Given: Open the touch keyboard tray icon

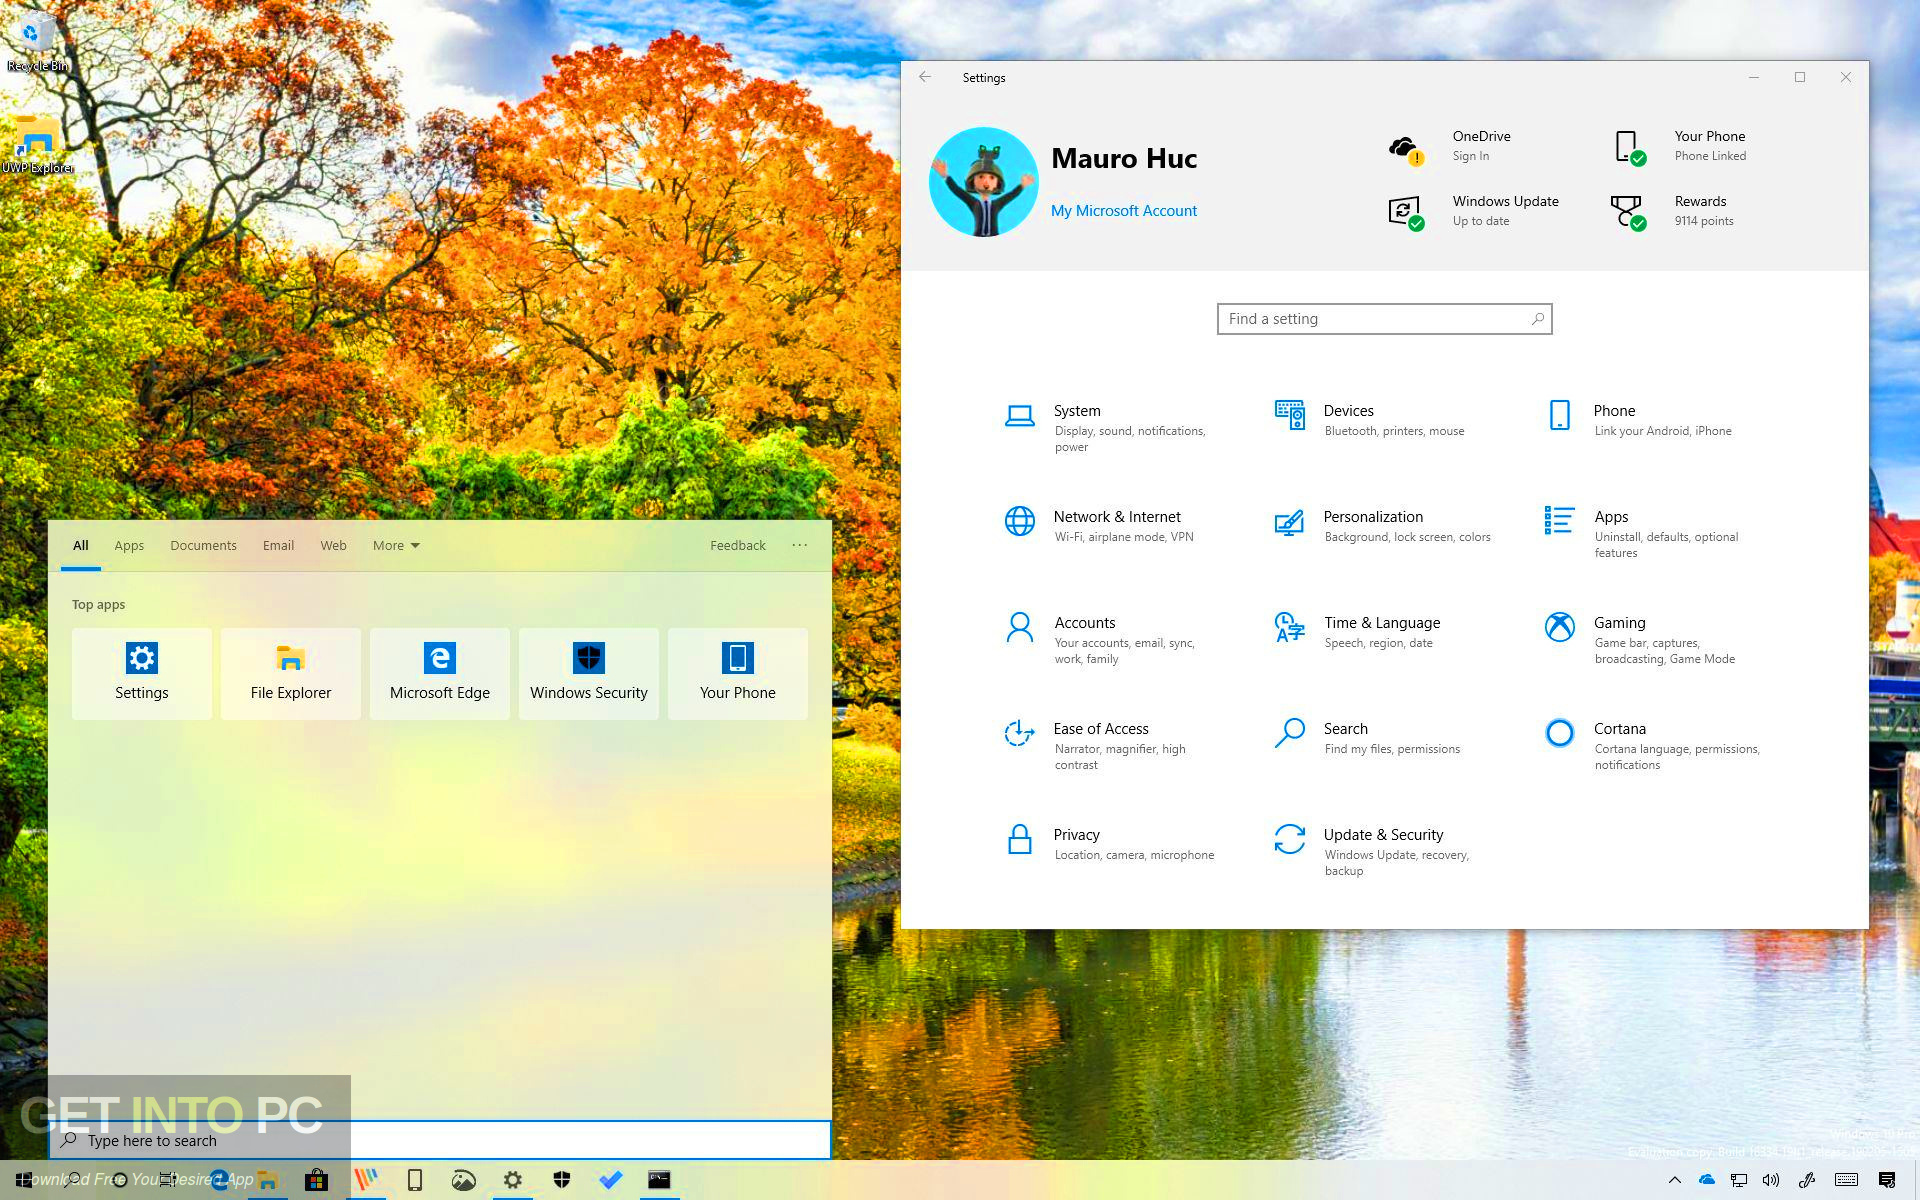Looking at the screenshot, I should click(1847, 1180).
